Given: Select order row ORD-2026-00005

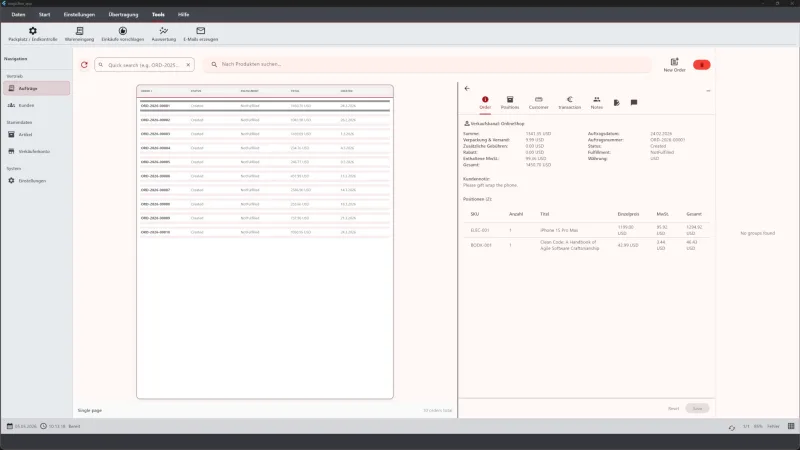Looking at the screenshot, I should 265,162.
